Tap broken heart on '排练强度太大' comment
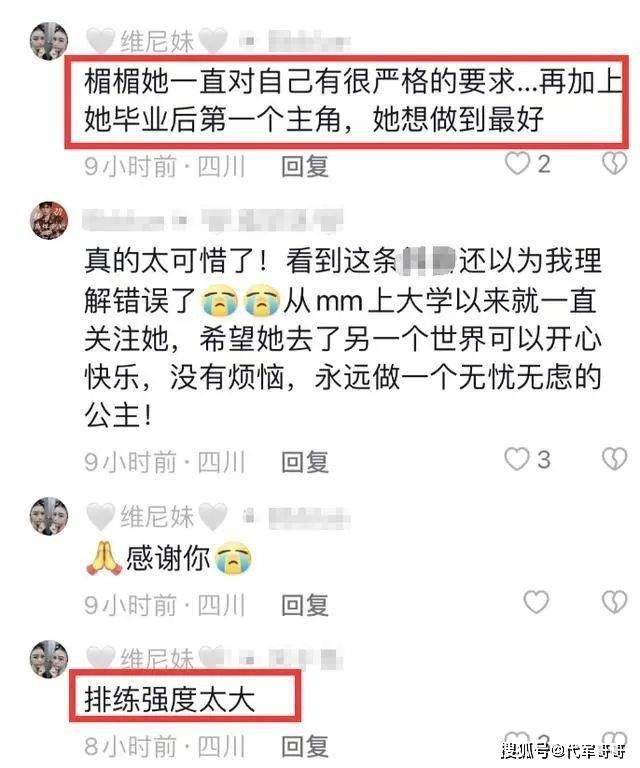 [x=615, y=741]
